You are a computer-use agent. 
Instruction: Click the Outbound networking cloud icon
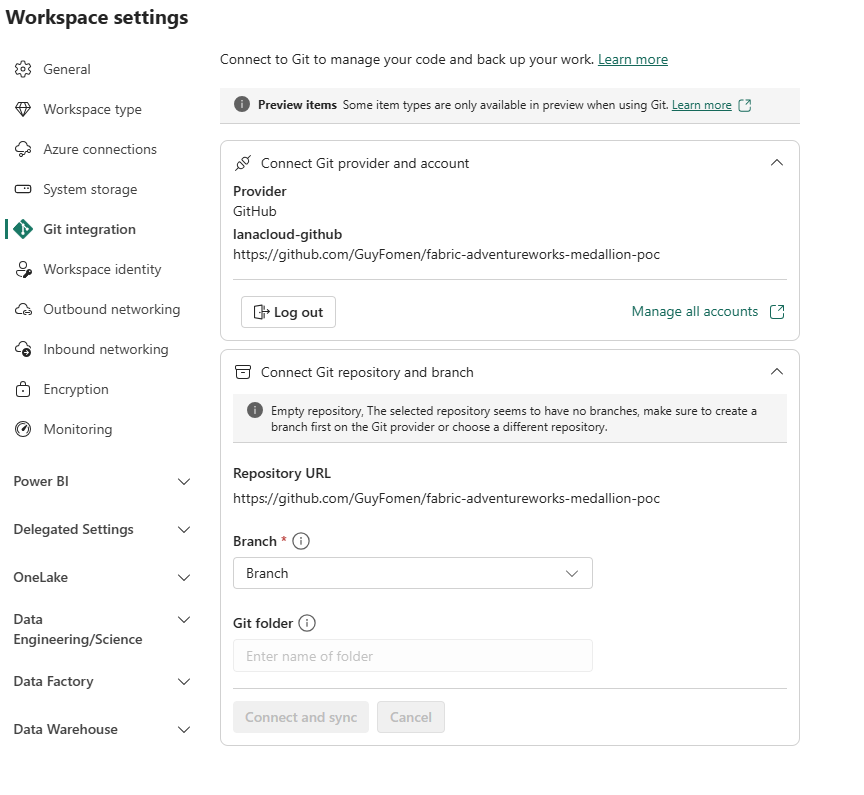point(23,309)
